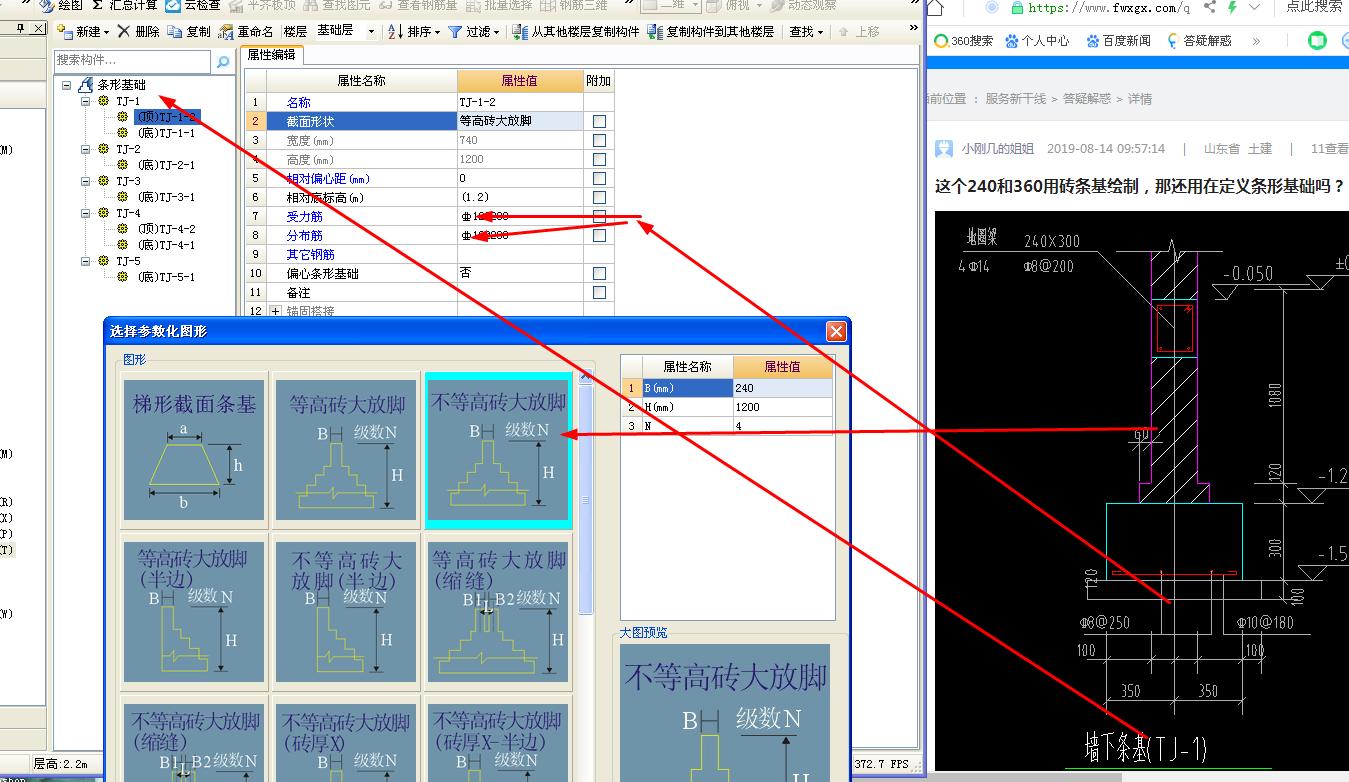Viewport: 1349px width, 782px height.
Task: Open 百度新闻 bookmark in browser
Action: [x=1118, y=41]
